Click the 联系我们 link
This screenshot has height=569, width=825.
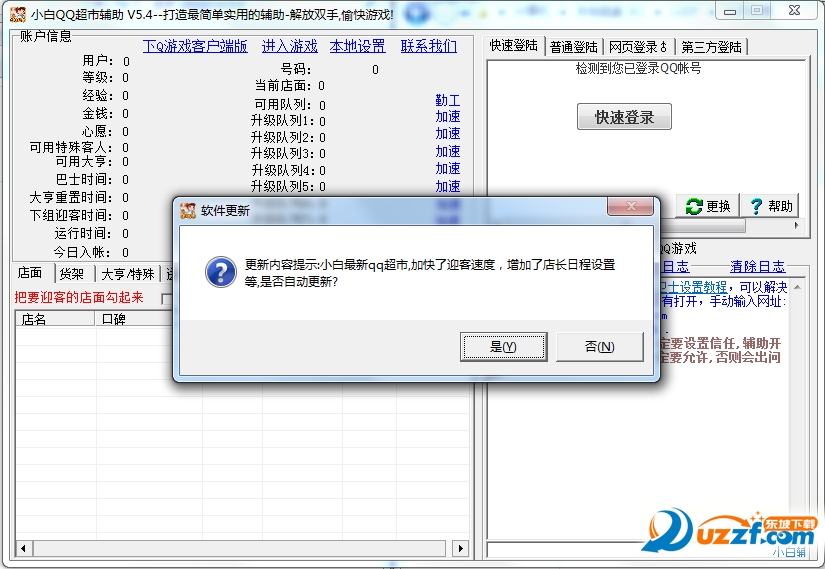pyautogui.click(x=429, y=46)
